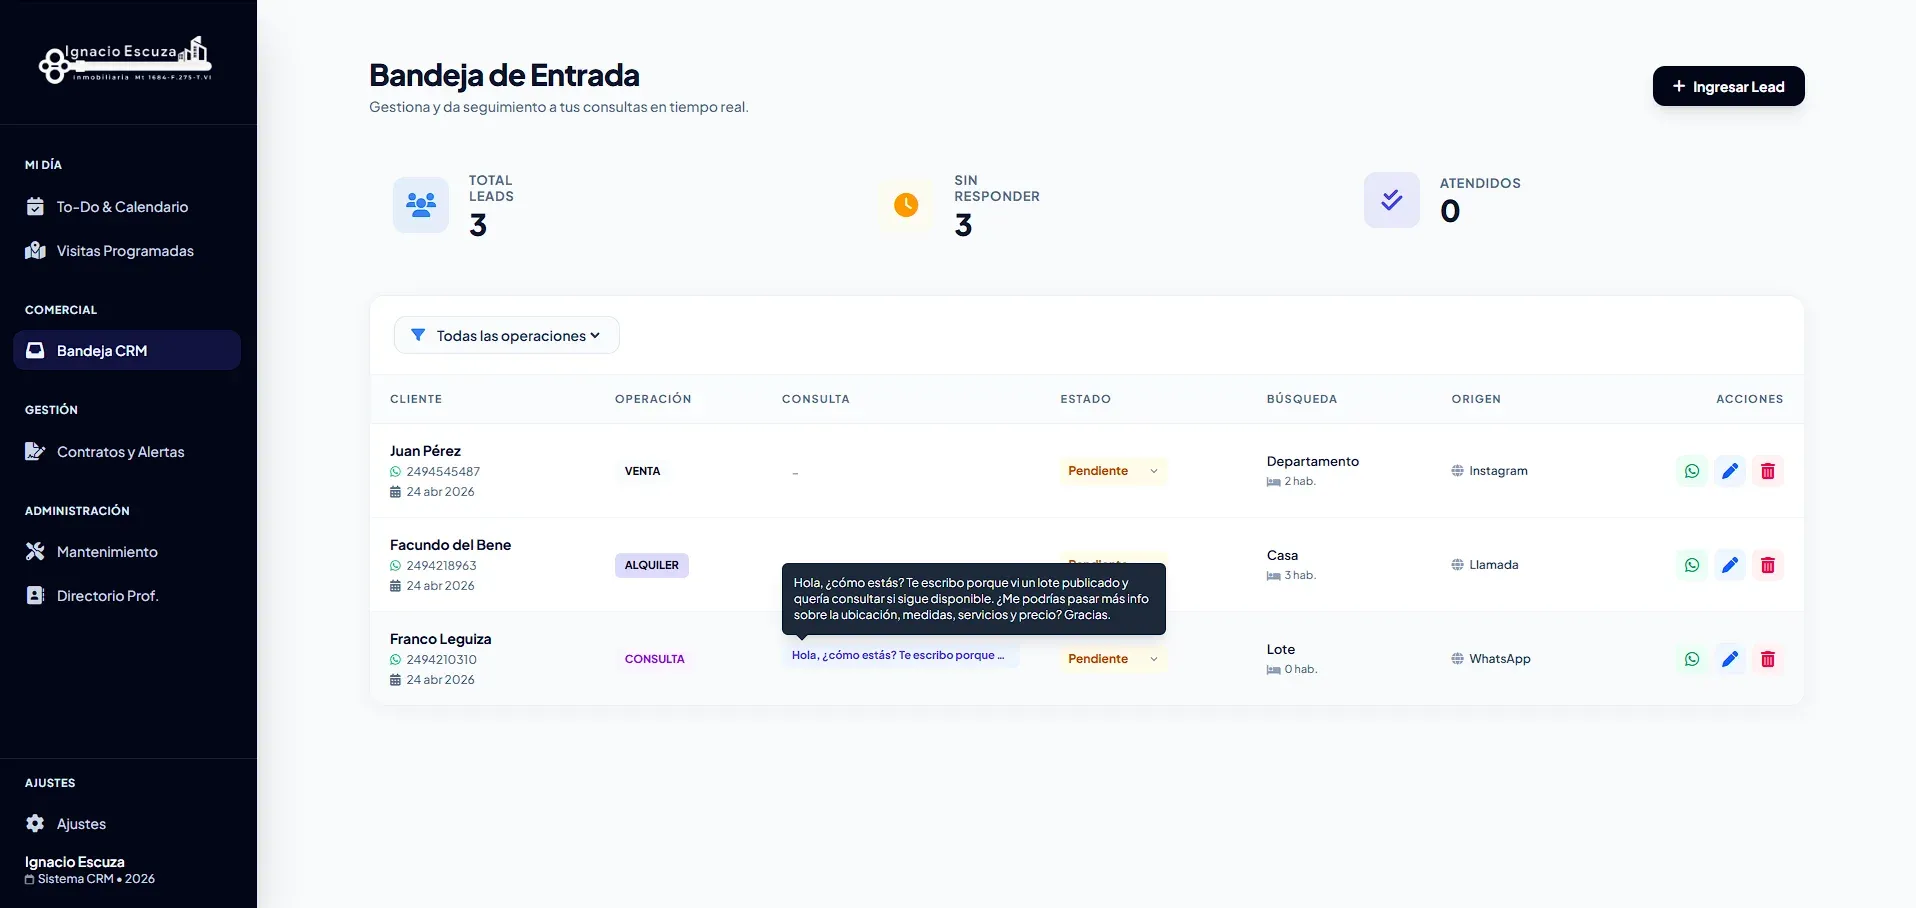The height and width of the screenshot is (908, 1916).
Task: Open WhatsApp chat for Facundo del Bene
Action: (x=1692, y=565)
